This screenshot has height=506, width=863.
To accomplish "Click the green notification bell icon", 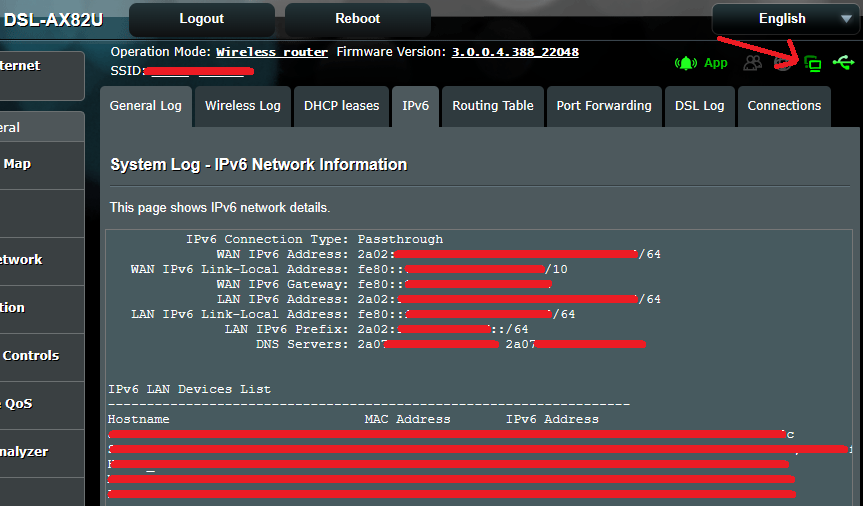I will click(x=685, y=63).
